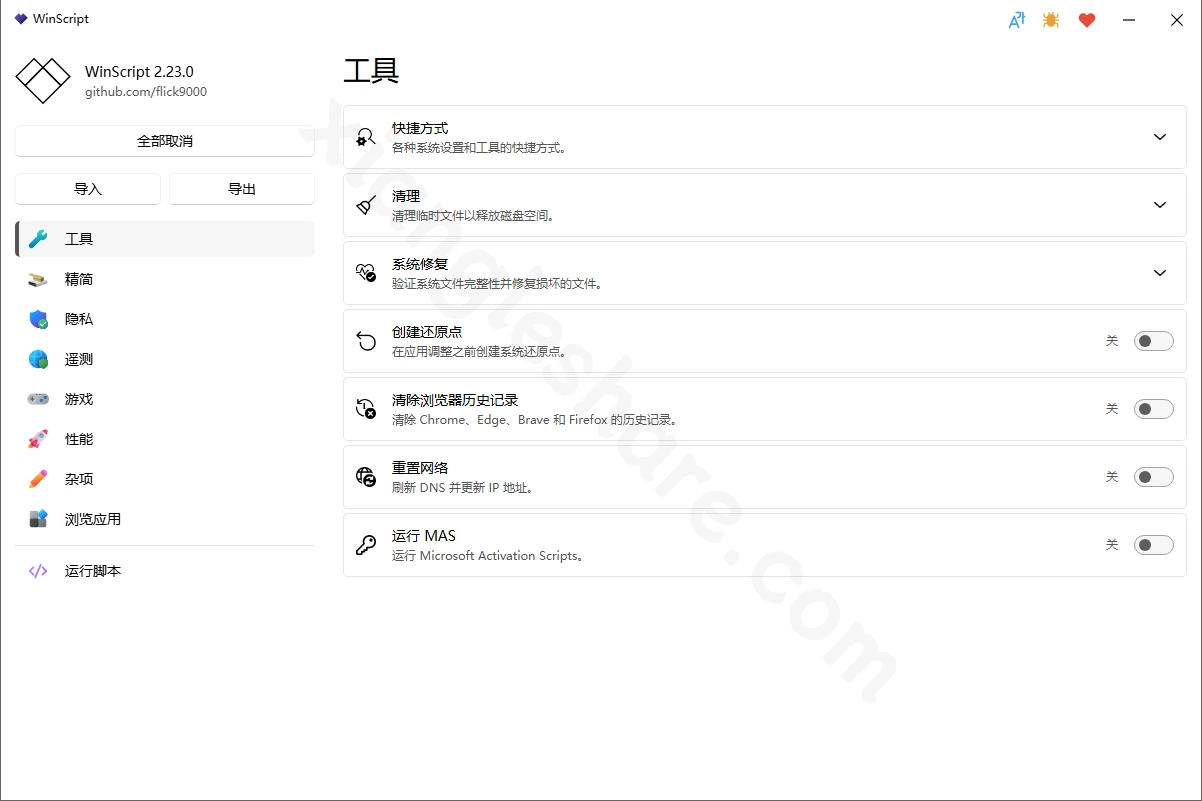Viewport: 1202px width, 801px height.
Task: Click the orange bug report icon
Action: click(x=1051, y=19)
